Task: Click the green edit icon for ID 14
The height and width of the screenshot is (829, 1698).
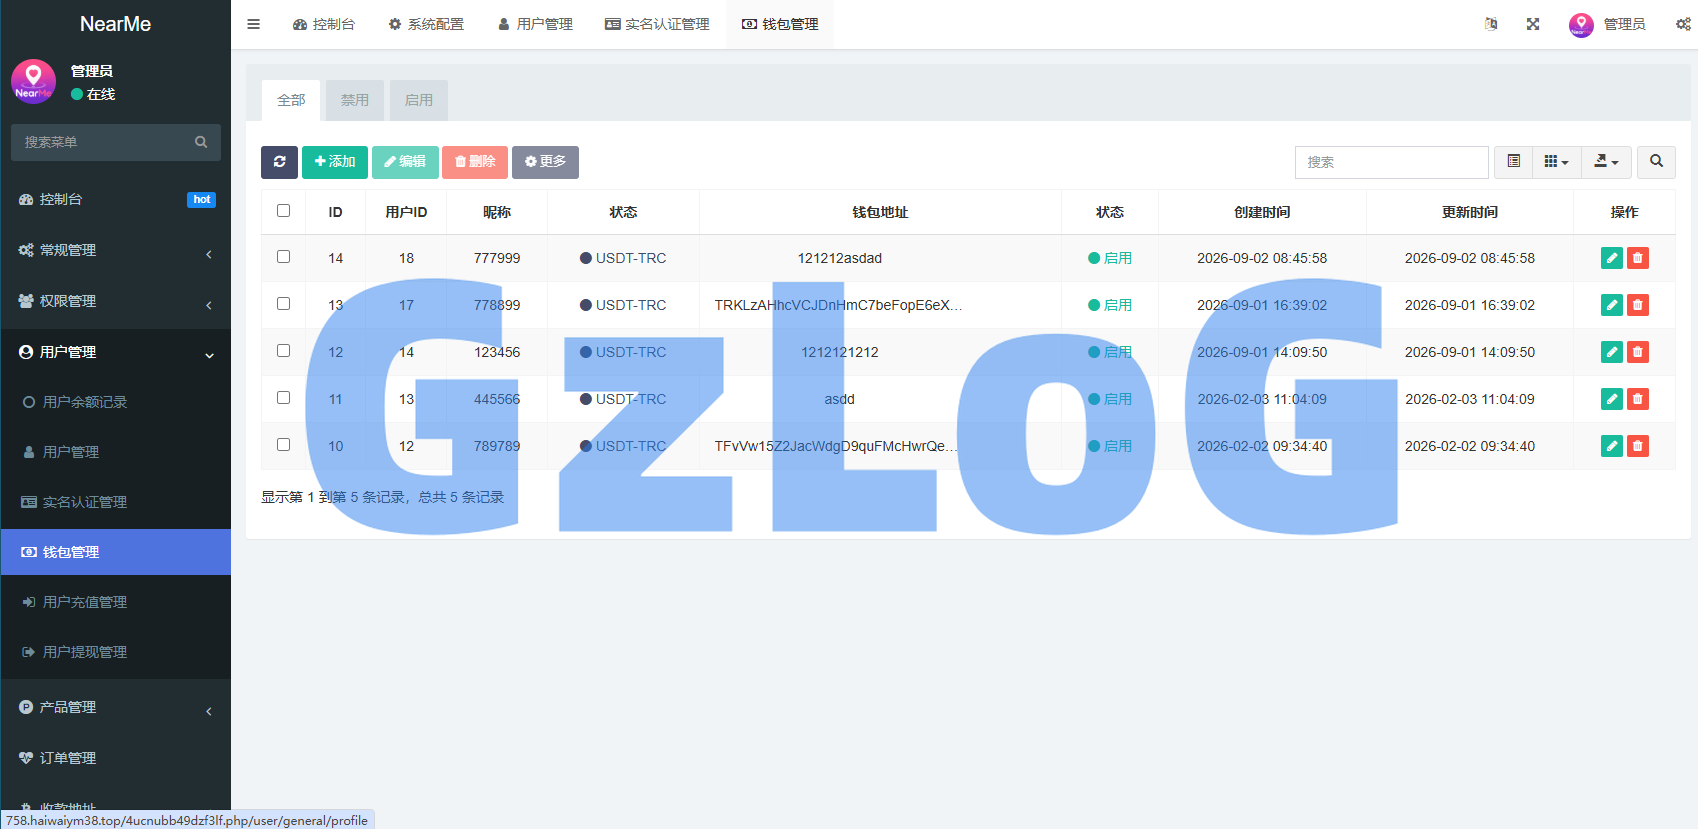Action: 1611,258
